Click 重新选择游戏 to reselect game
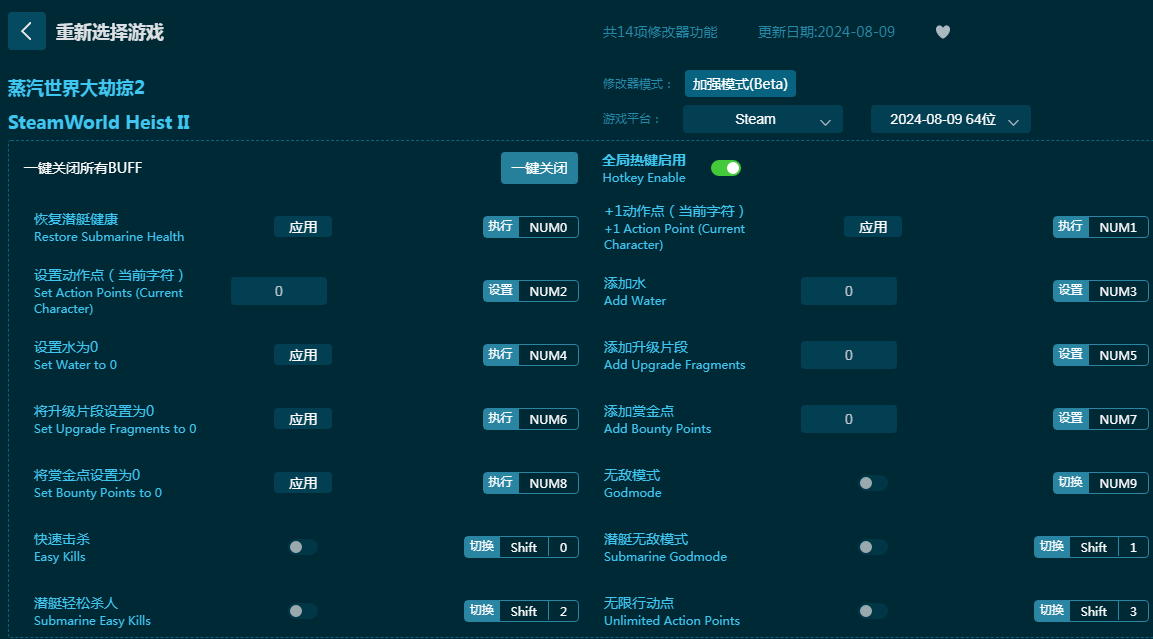Screen dimensions: 1153x639 (x=109, y=32)
